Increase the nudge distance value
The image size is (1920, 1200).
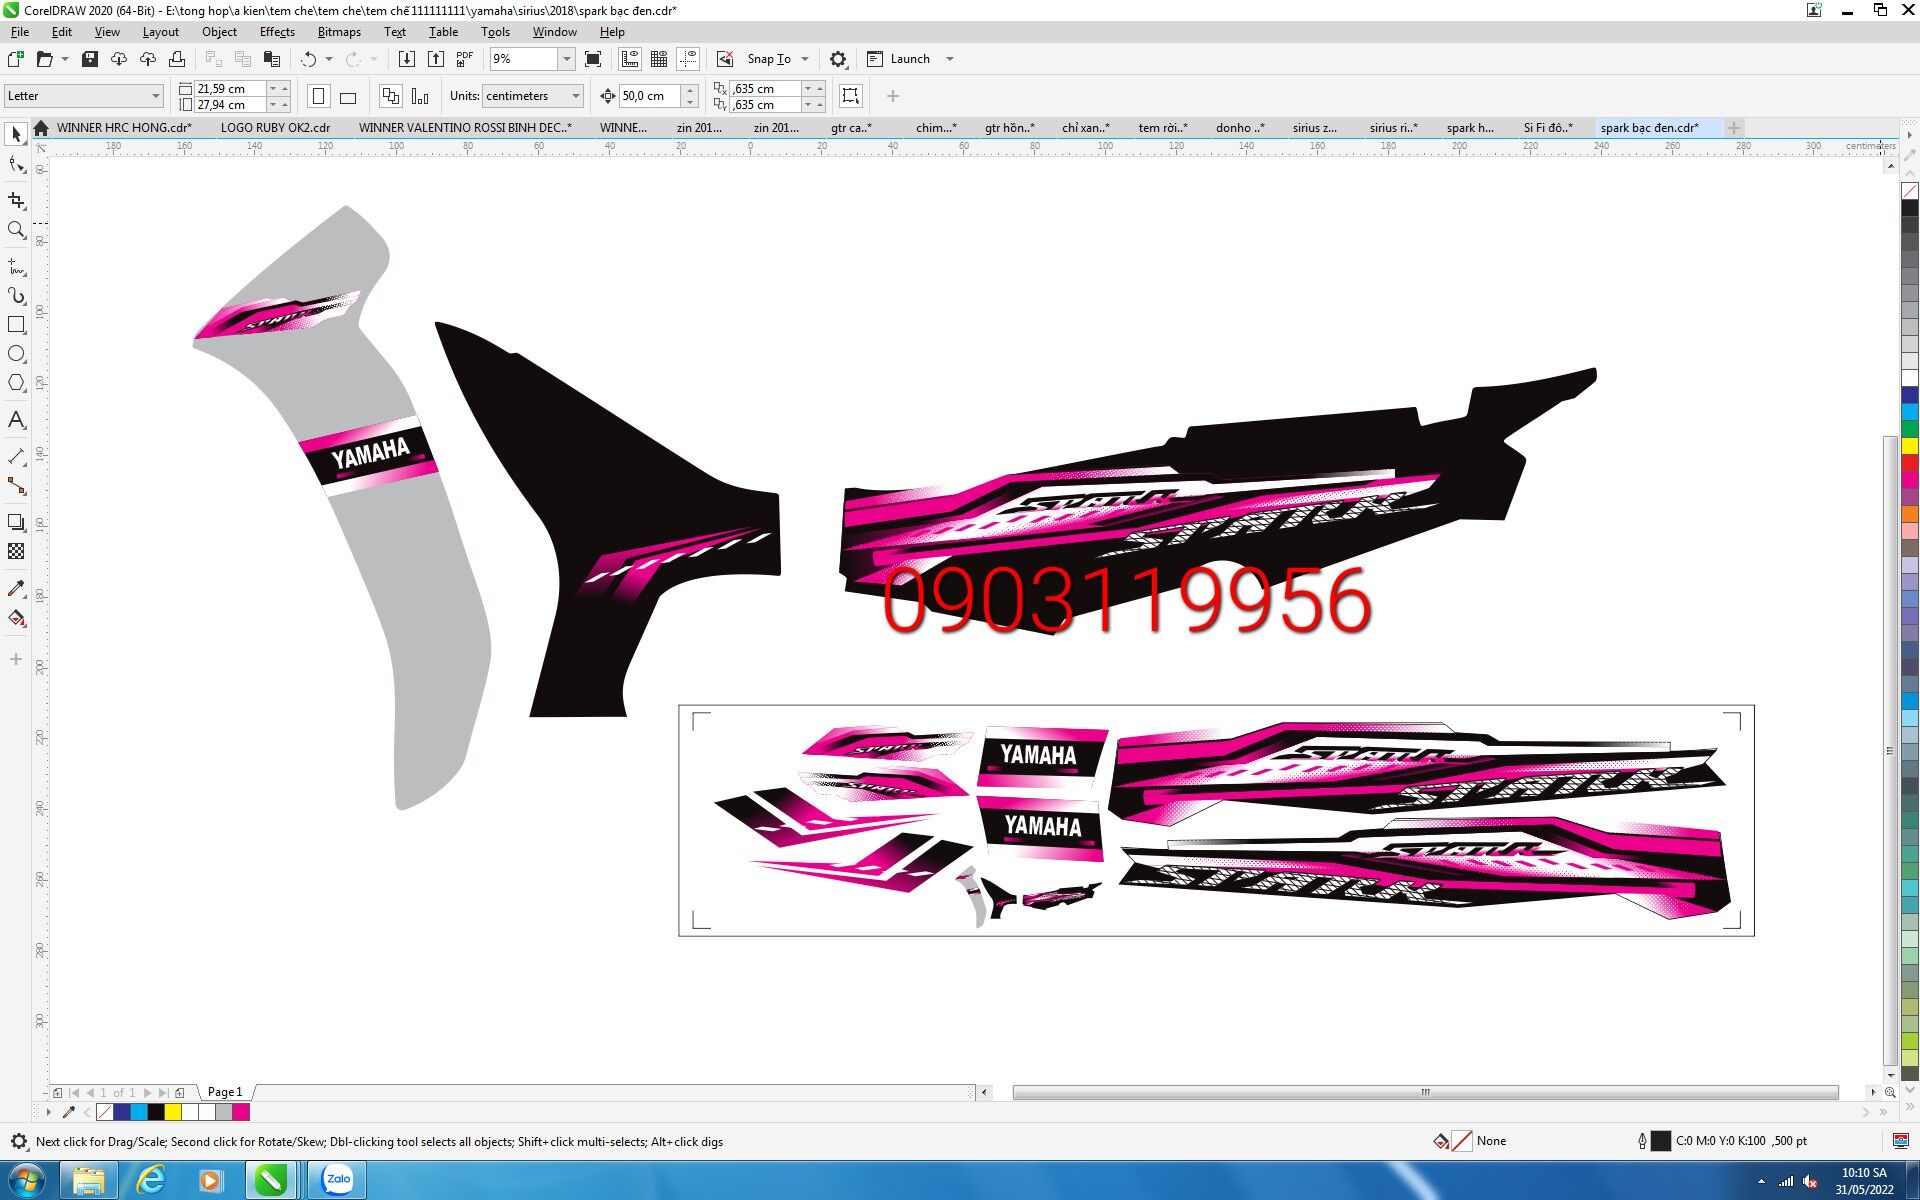(x=690, y=90)
